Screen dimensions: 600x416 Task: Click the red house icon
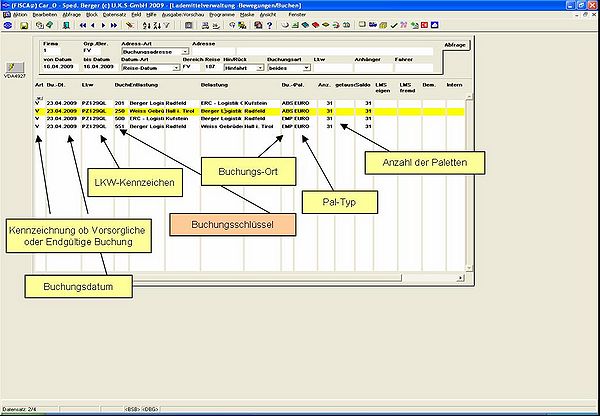[x=258, y=25]
